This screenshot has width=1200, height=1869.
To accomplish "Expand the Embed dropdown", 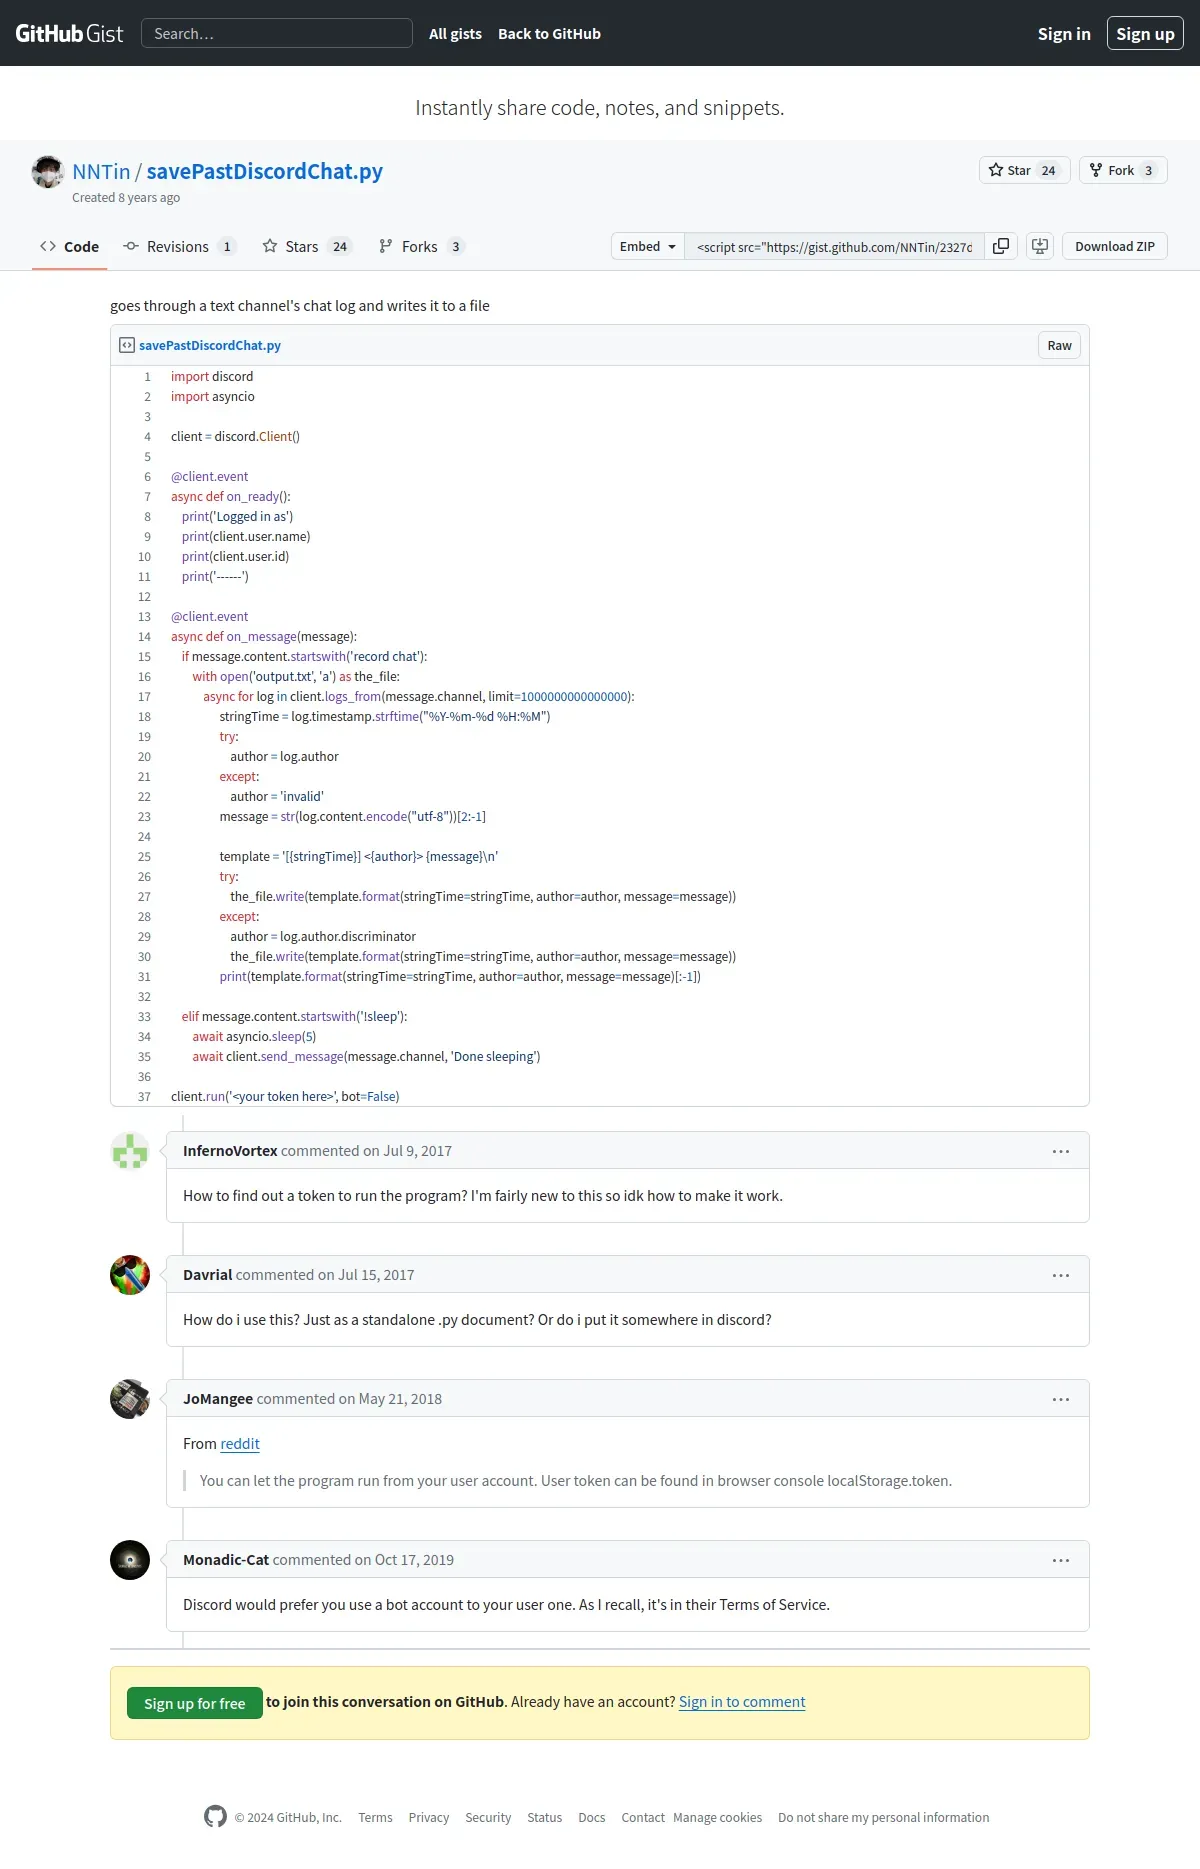I will [648, 246].
